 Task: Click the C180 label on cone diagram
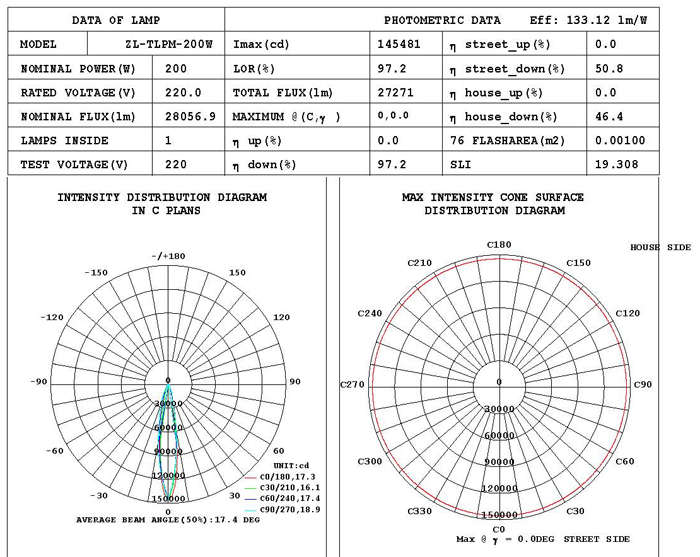pos(499,245)
